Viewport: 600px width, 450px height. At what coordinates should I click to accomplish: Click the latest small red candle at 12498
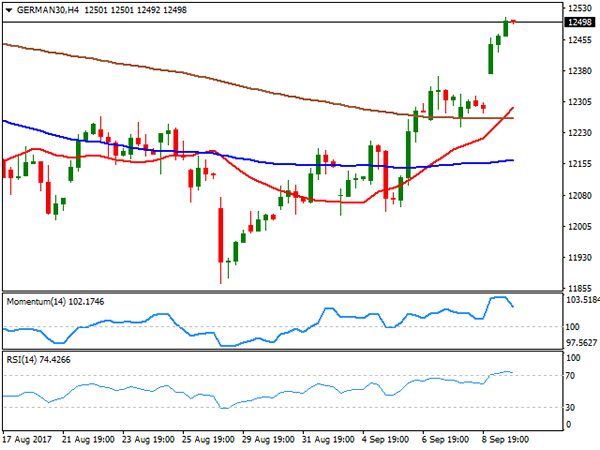[513, 21]
